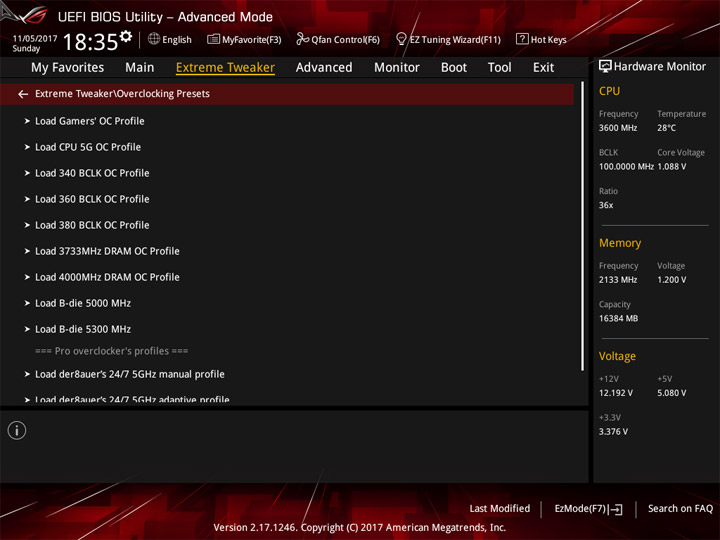This screenshot has height=540, width=720.
Task: Expand the Load 4000MHz DRAM OC Profile arrow
Action: (27, 277)
